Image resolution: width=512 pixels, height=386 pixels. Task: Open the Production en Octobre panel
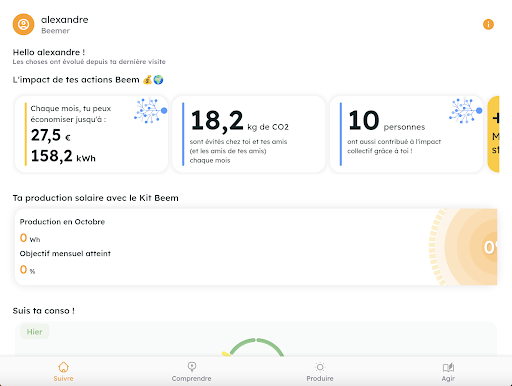click(x=256, y=247)
